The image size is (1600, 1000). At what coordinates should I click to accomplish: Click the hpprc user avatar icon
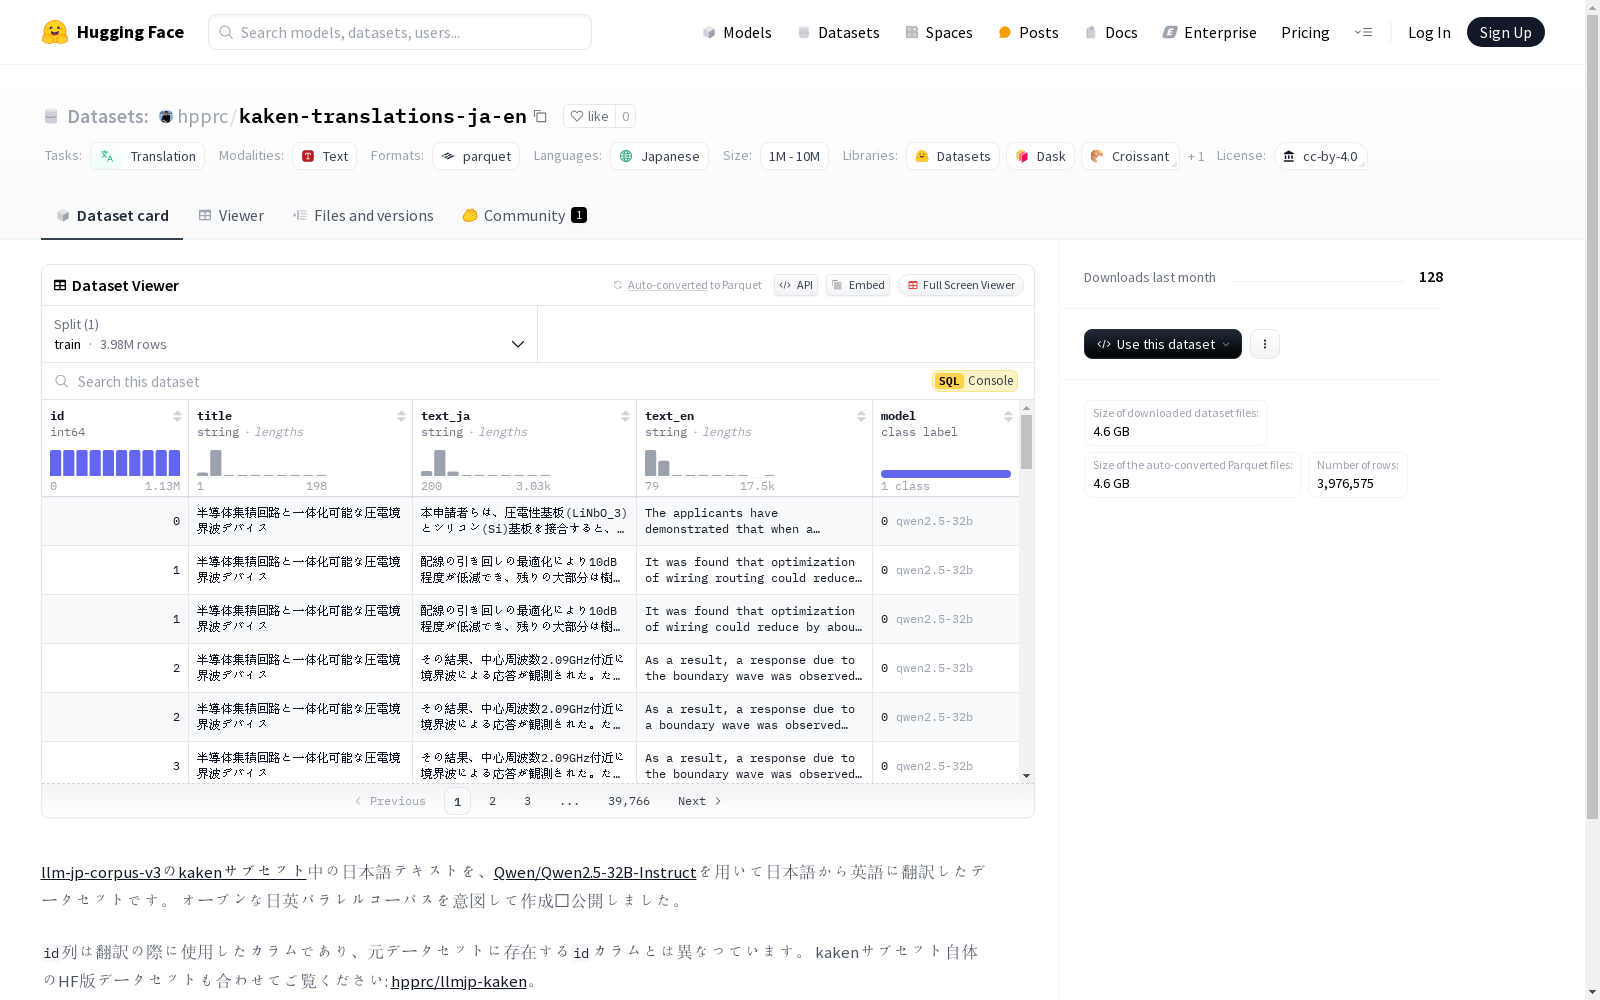point(166,117)
